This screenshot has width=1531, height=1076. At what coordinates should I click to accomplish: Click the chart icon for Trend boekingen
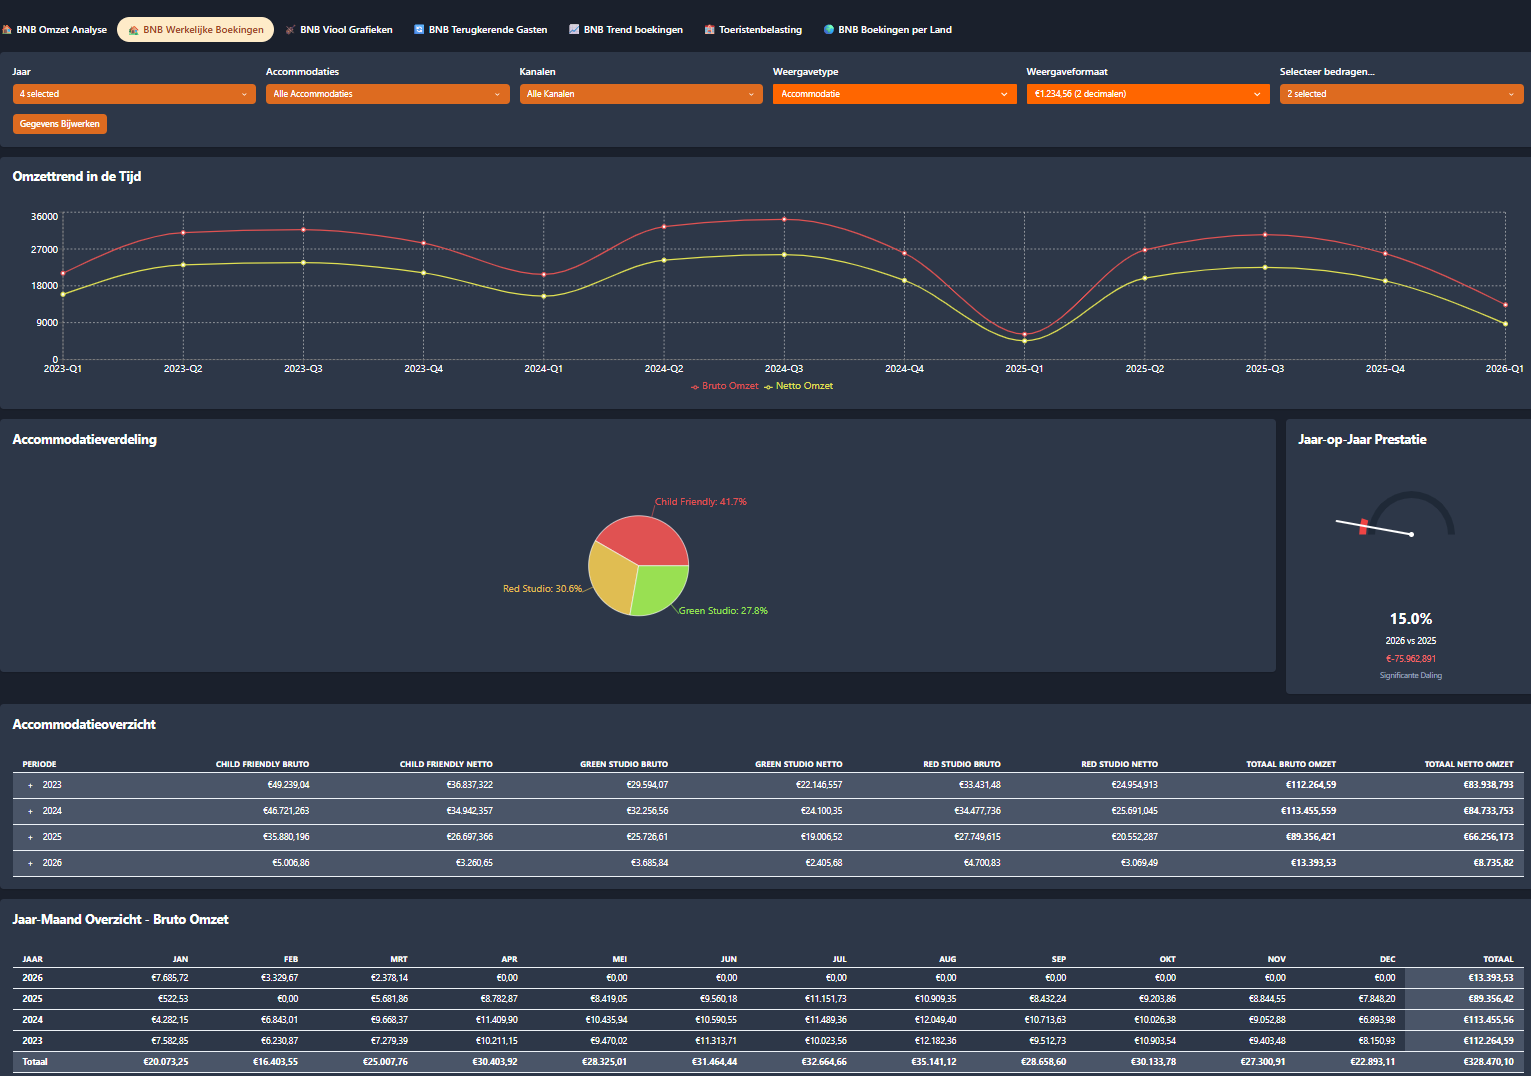(574, 30)
